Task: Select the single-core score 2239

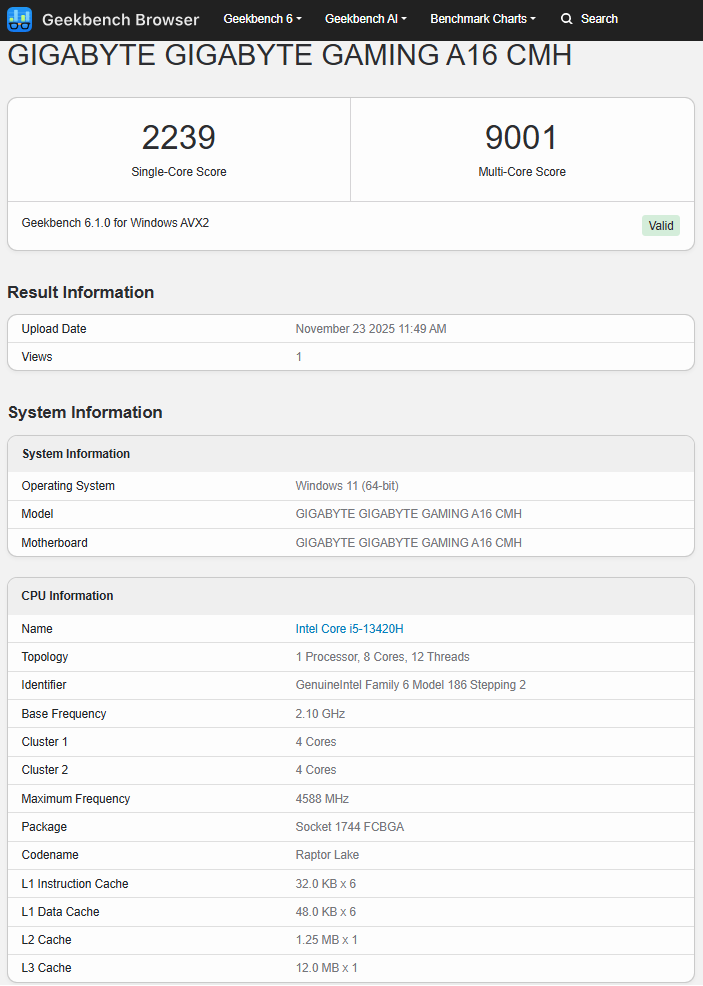Action: (x=179, y=138)
